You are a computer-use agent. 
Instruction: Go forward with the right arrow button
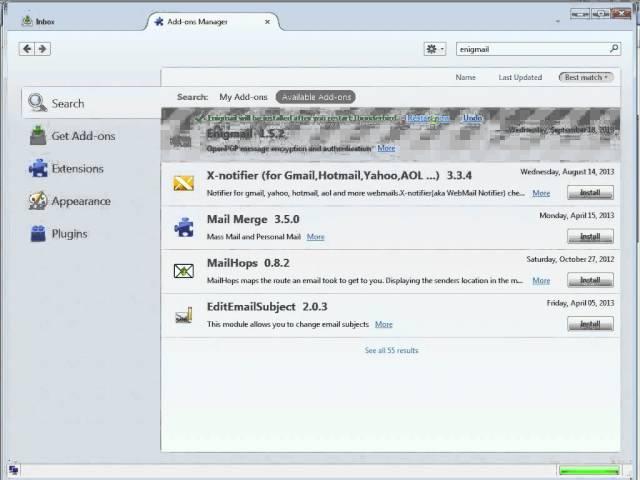pos(42,49)
